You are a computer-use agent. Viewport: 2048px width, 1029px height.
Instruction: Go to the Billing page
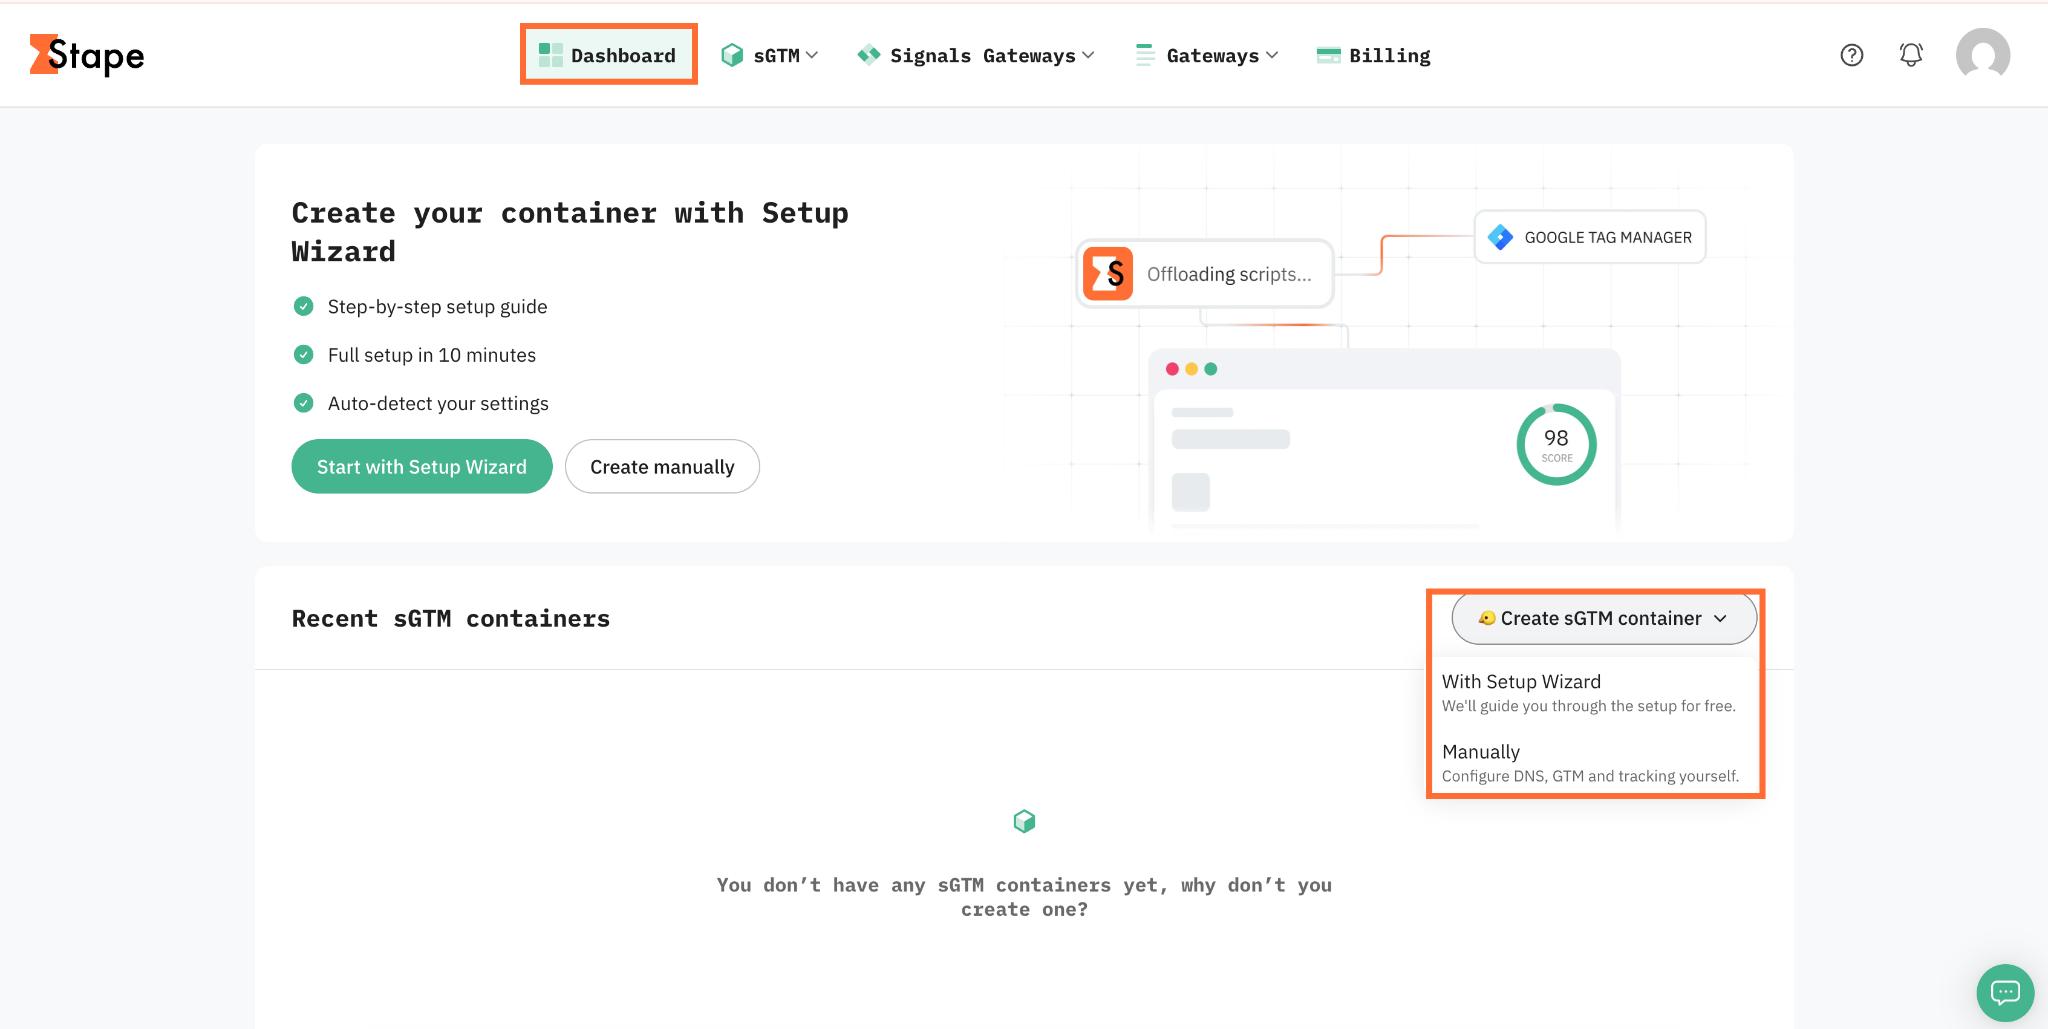[1374, 55]
